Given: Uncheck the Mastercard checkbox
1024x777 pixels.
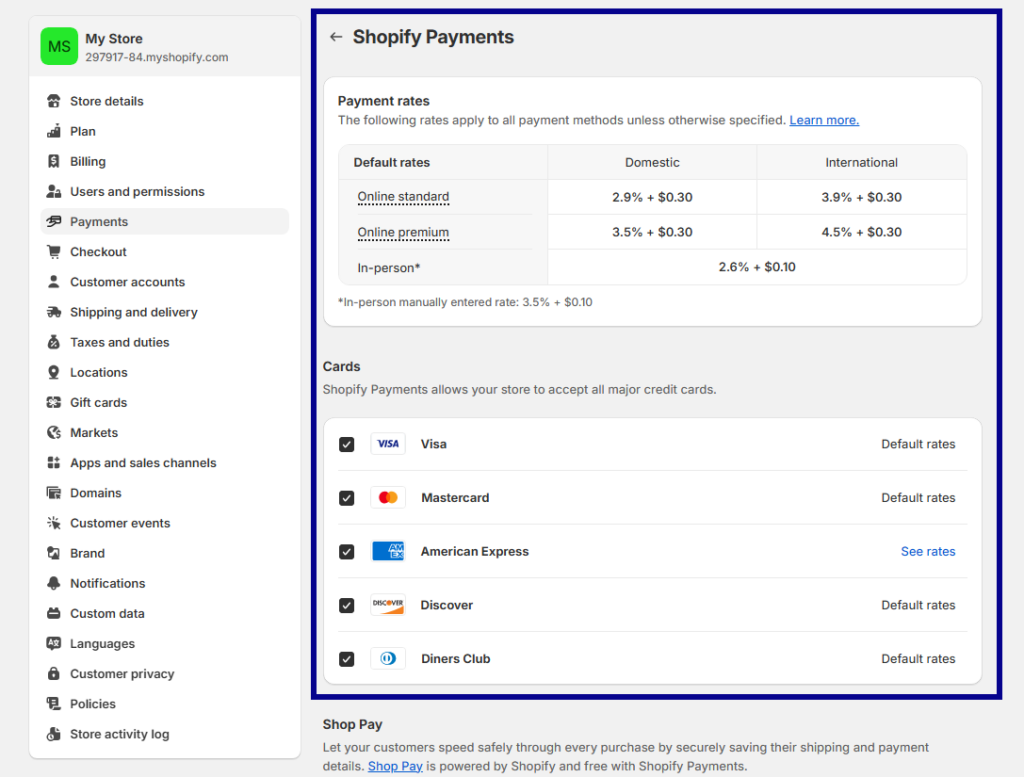Looking at the screenshot, I should (x=347, y=498).
